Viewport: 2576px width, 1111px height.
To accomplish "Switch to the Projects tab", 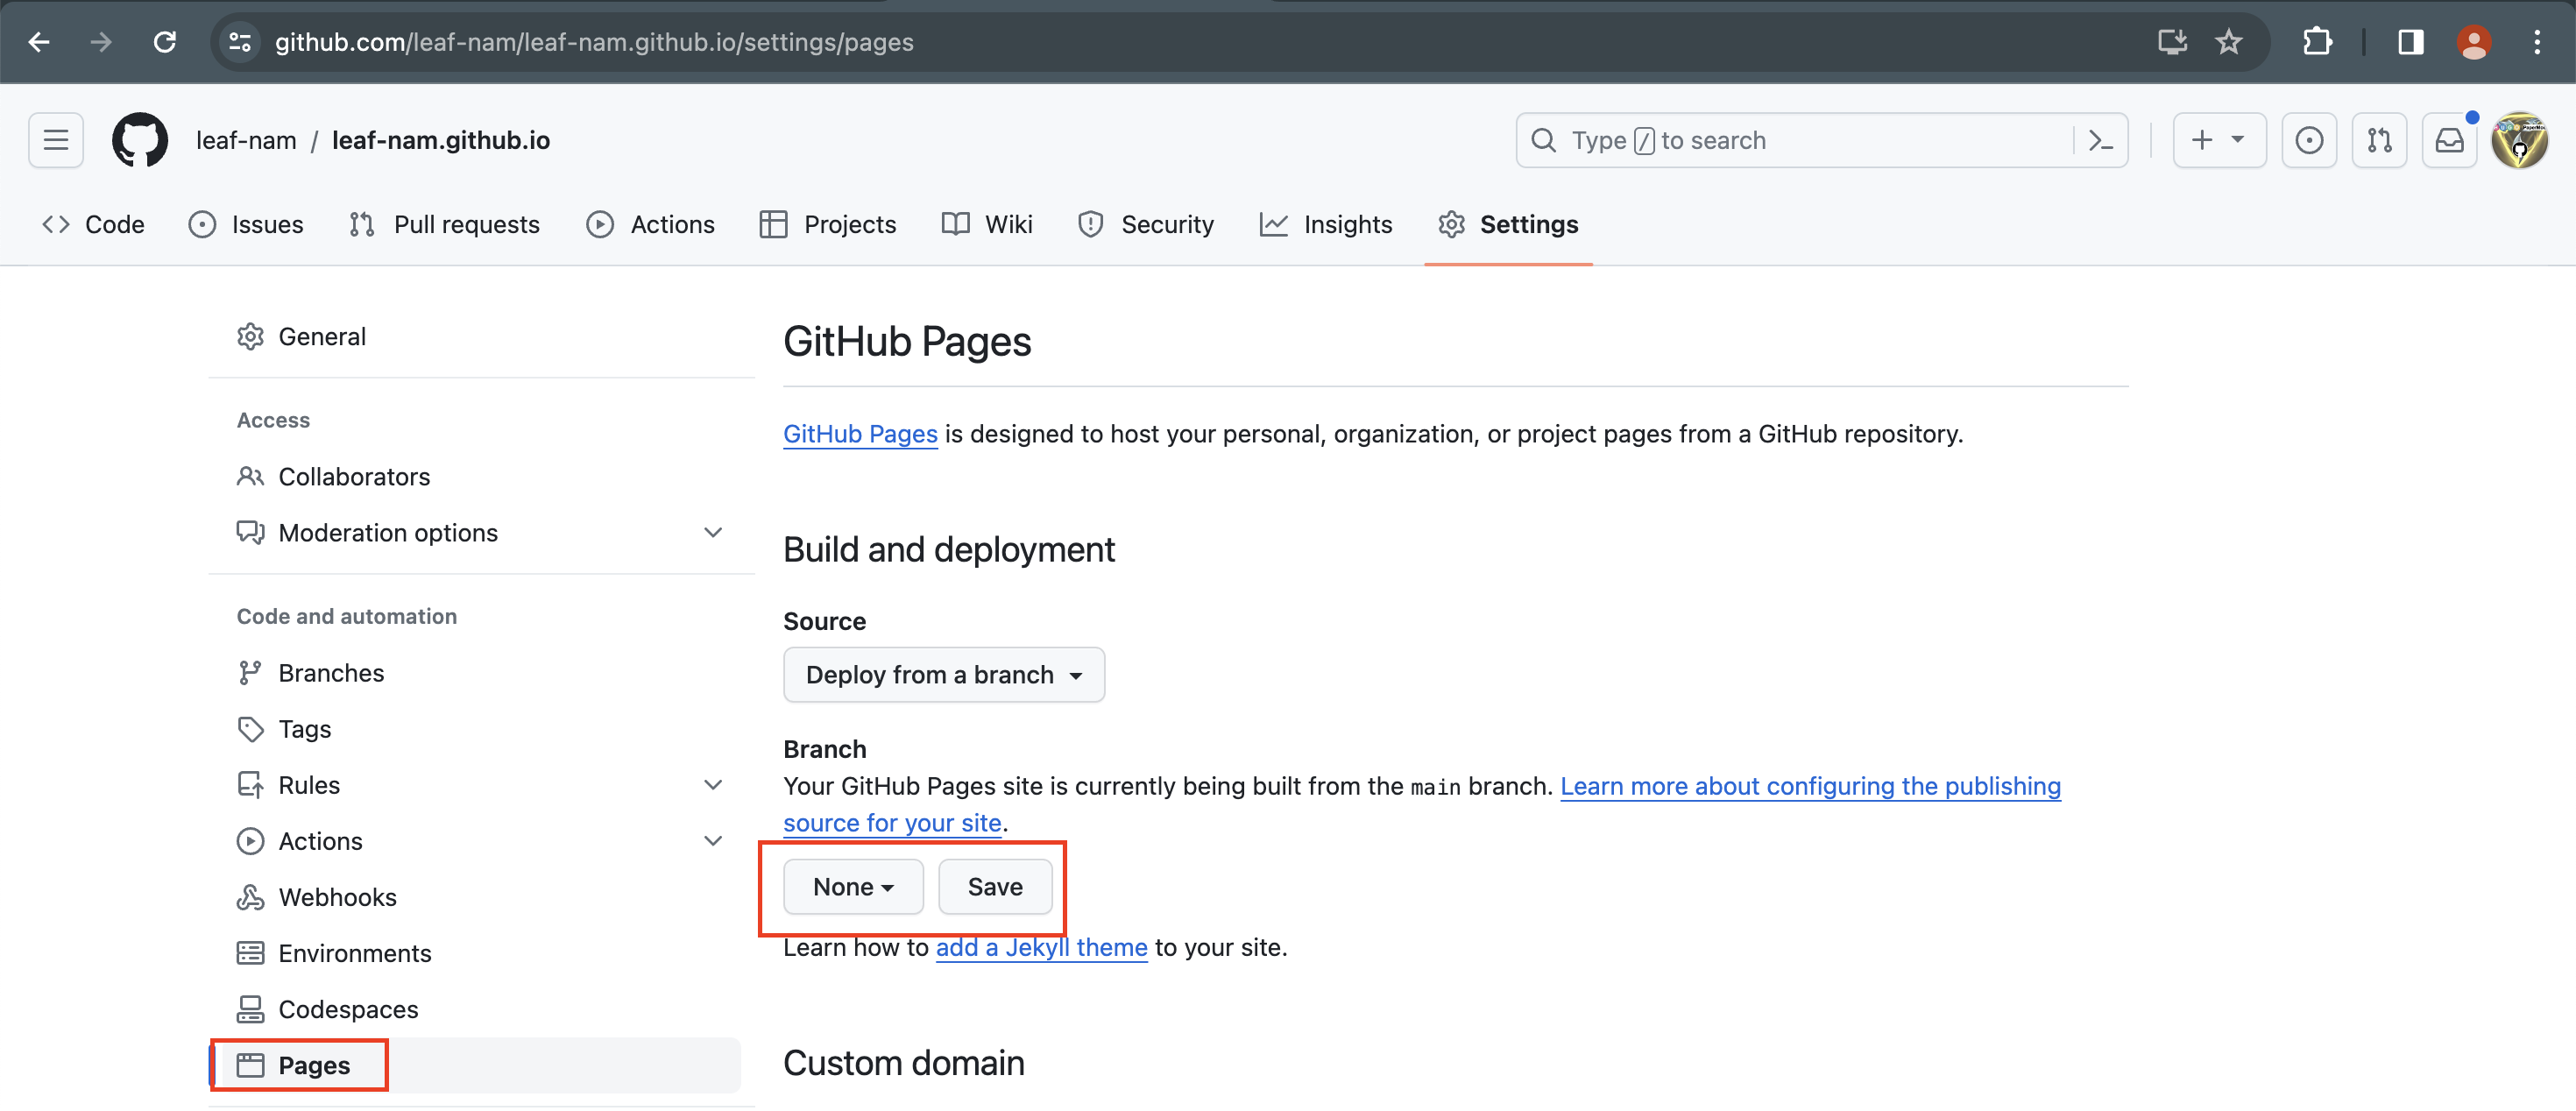I will pyautogui.click(x=828, y=224).
